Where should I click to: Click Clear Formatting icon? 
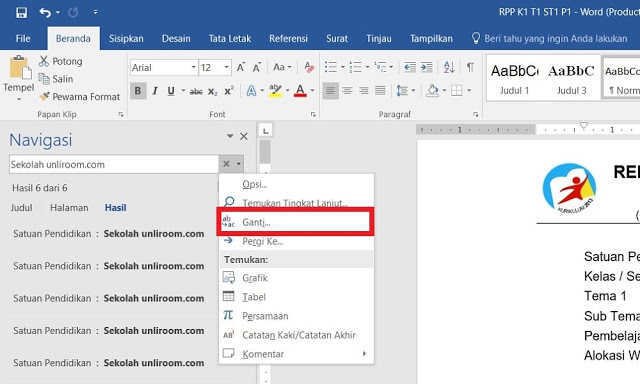tap(309, 67)
